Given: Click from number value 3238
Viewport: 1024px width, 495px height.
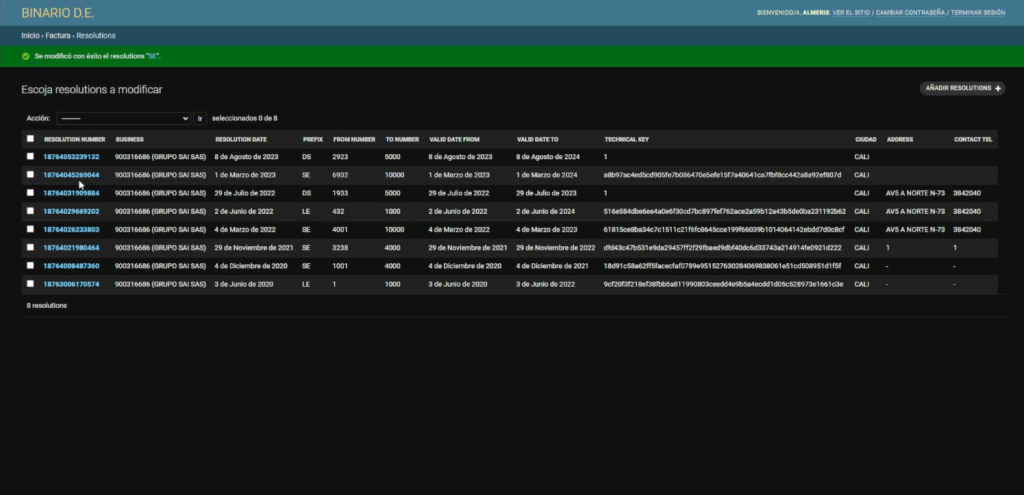Looking at the screenshot, I should [x=340, y=248].
